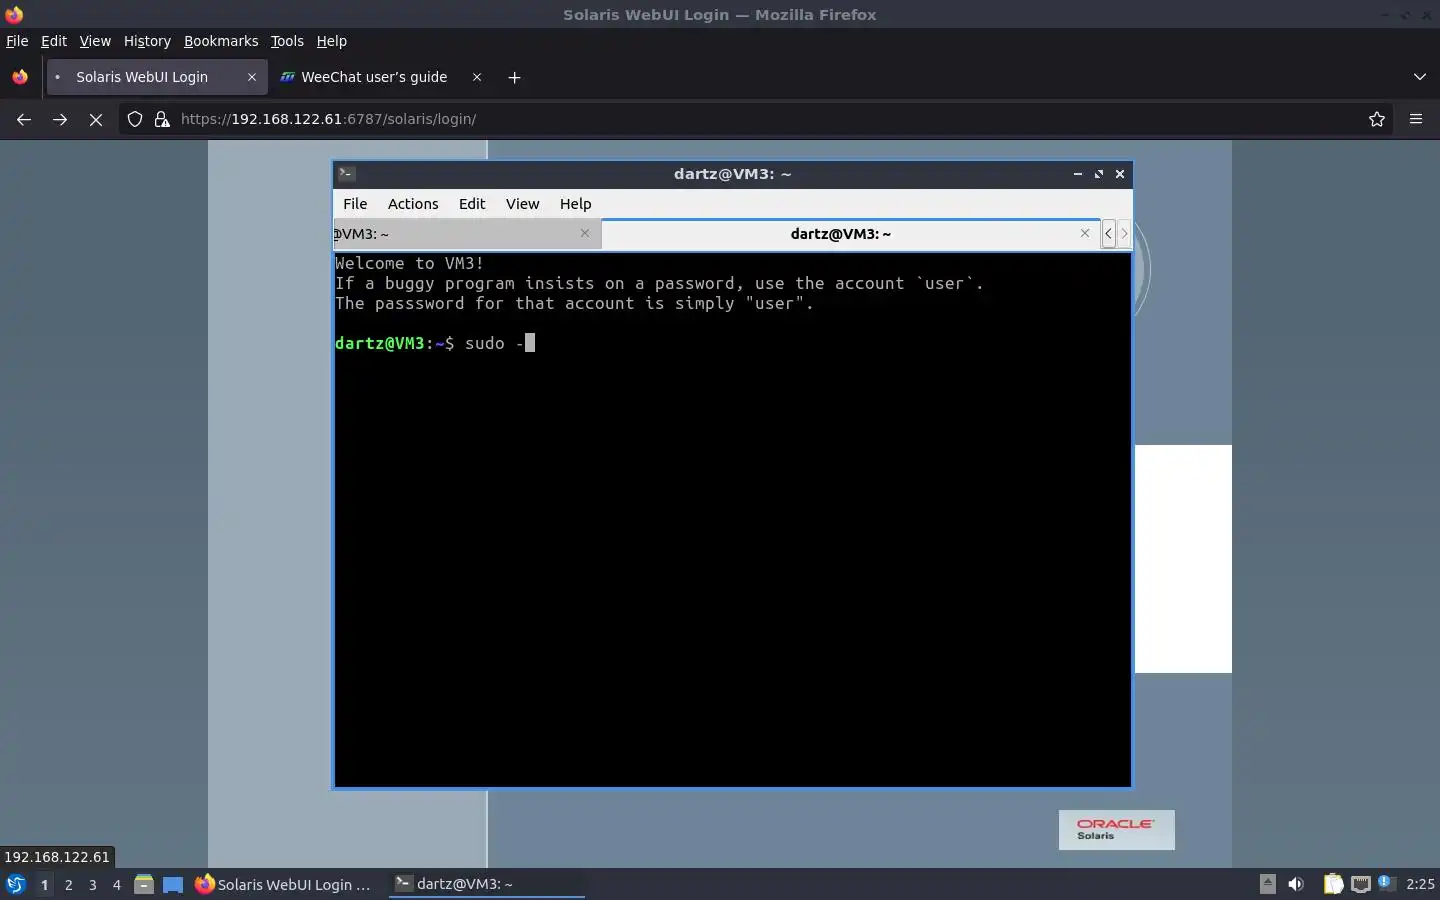Go back in Firefox history
The height and width of the screenshot is (900, 1440).
tap(24, 119)
